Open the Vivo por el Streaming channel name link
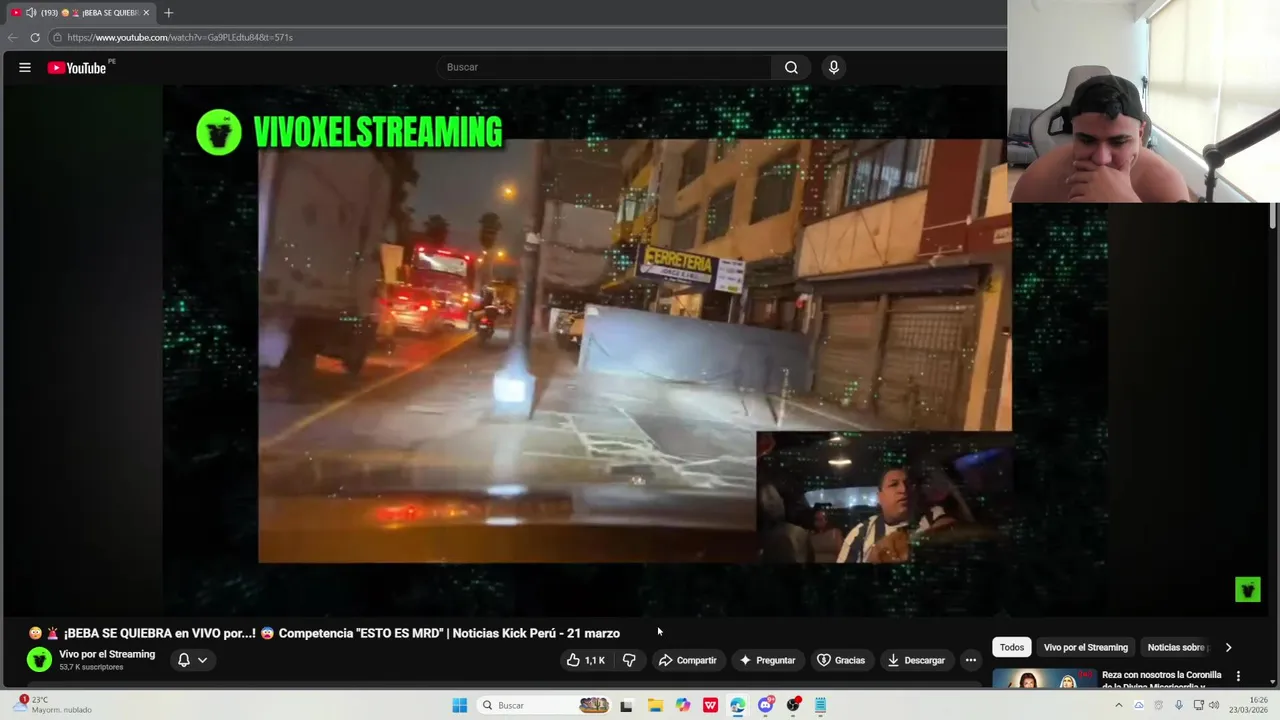 point(107,654)
